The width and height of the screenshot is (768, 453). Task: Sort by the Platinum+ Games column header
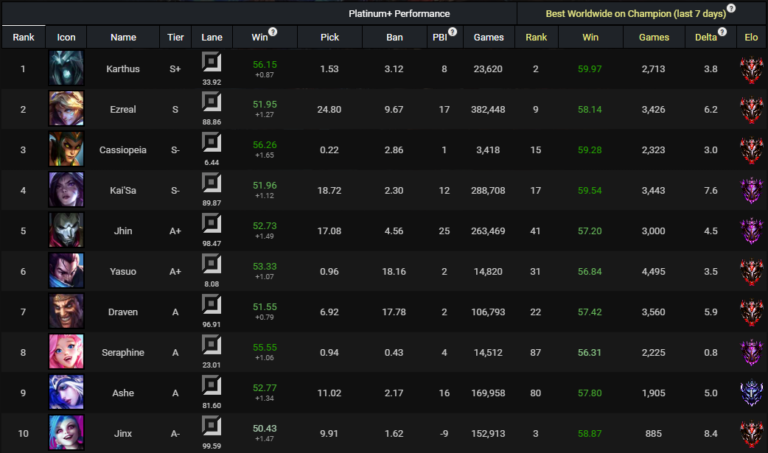[488, 38]
